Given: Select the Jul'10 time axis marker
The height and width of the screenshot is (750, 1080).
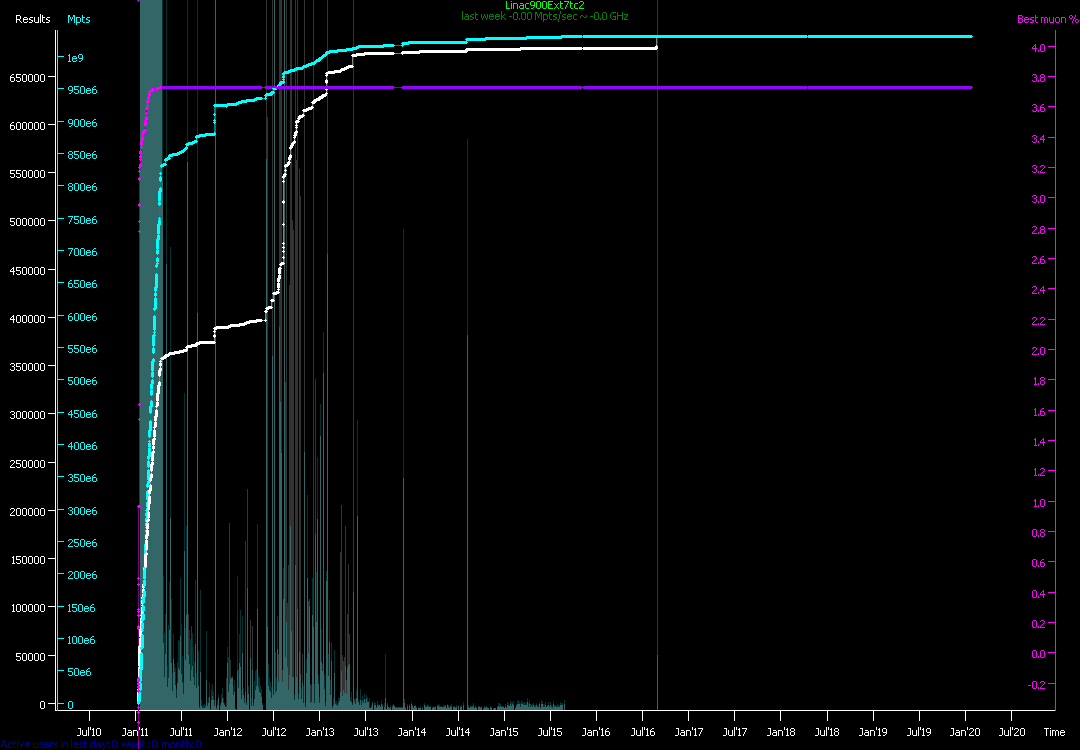Looking at the screenshot, I should pos(90,732).
